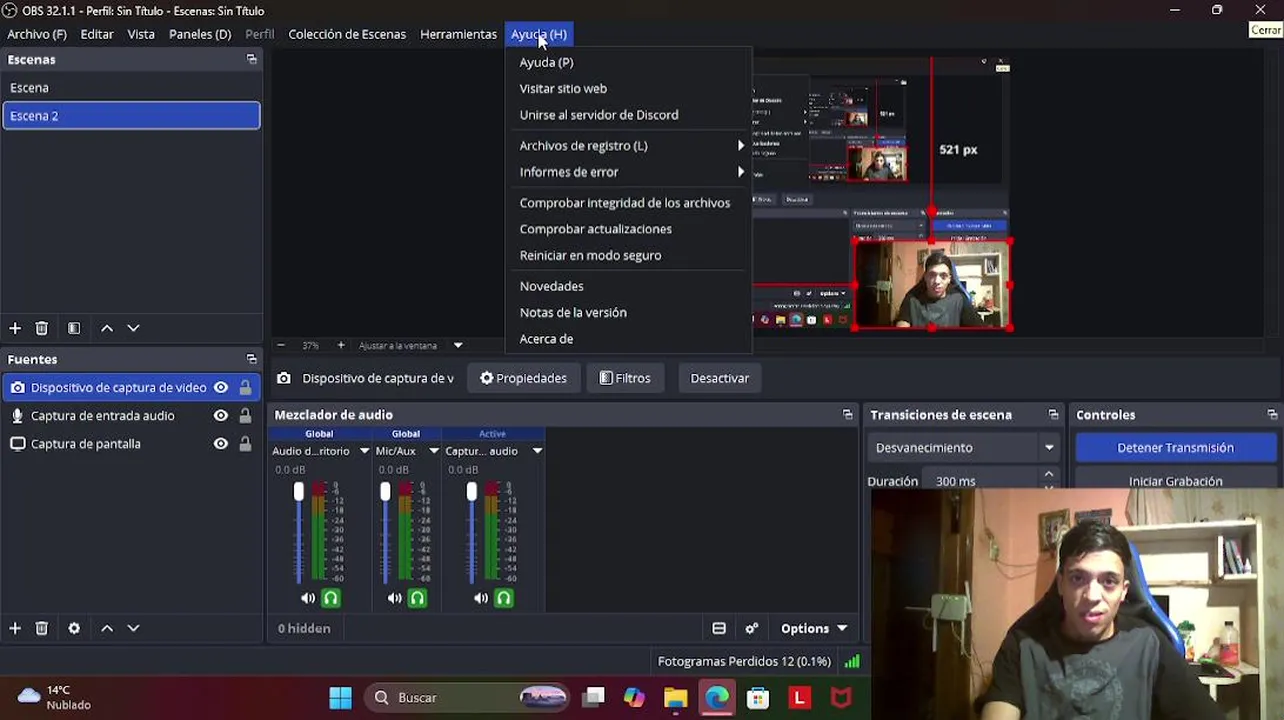Undock the Controles panel
1284x720 pixels.
(1272, 414)
